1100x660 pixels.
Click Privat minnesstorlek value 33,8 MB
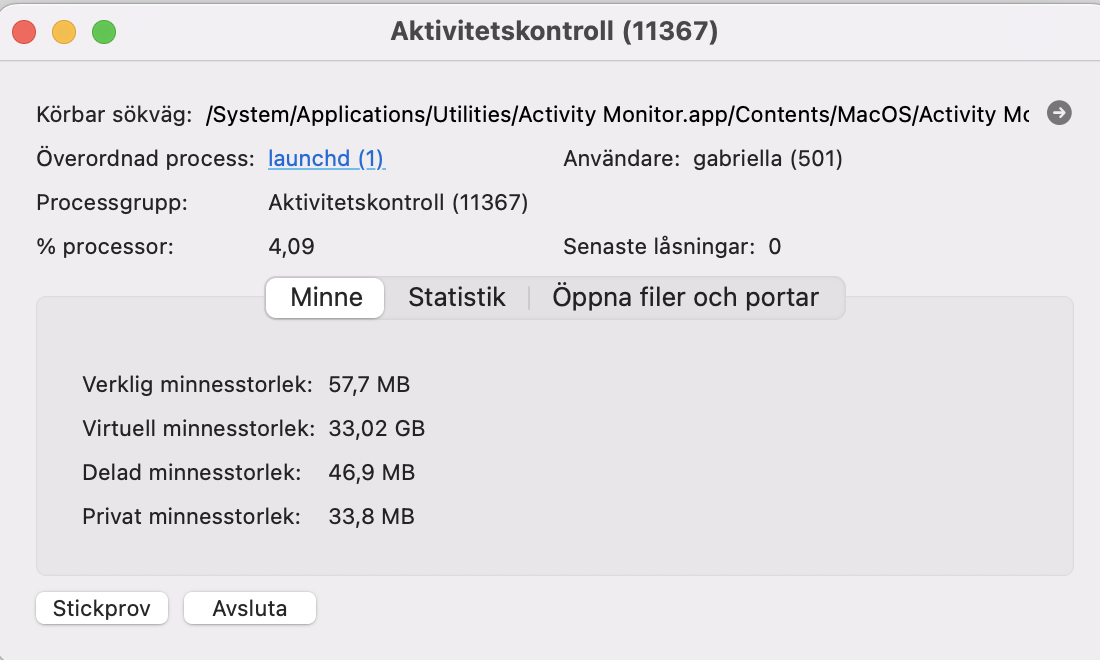point(372,517)
